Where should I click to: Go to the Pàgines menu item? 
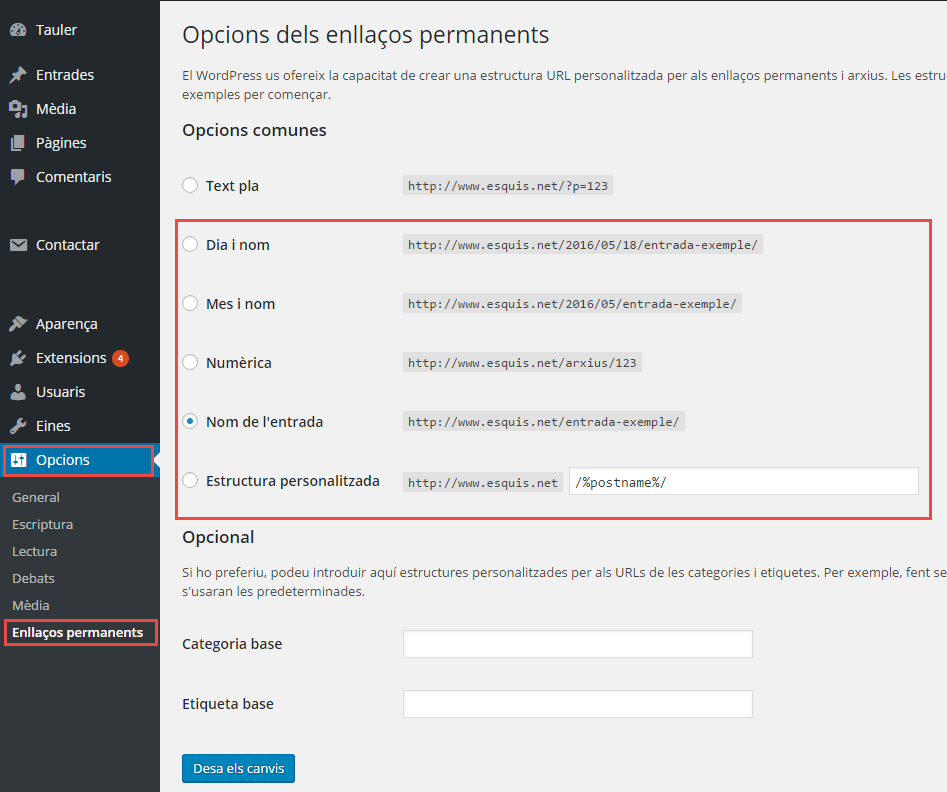click(x=61, y=143)
